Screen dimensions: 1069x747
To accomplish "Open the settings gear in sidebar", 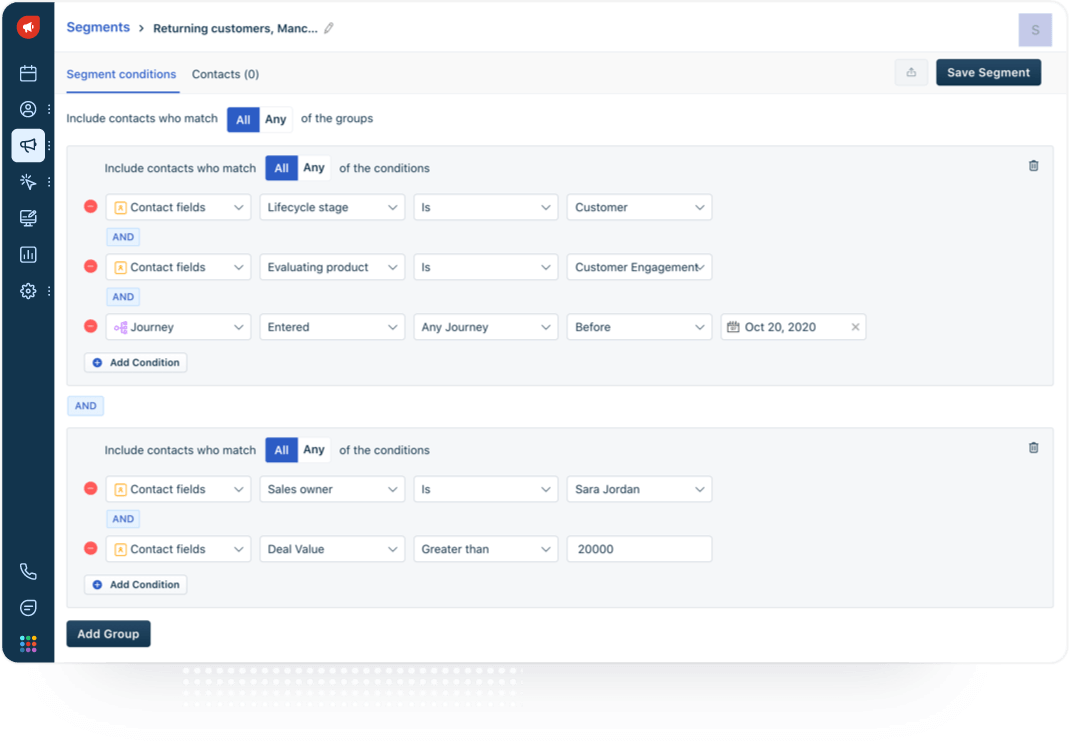I will point(28,291).
